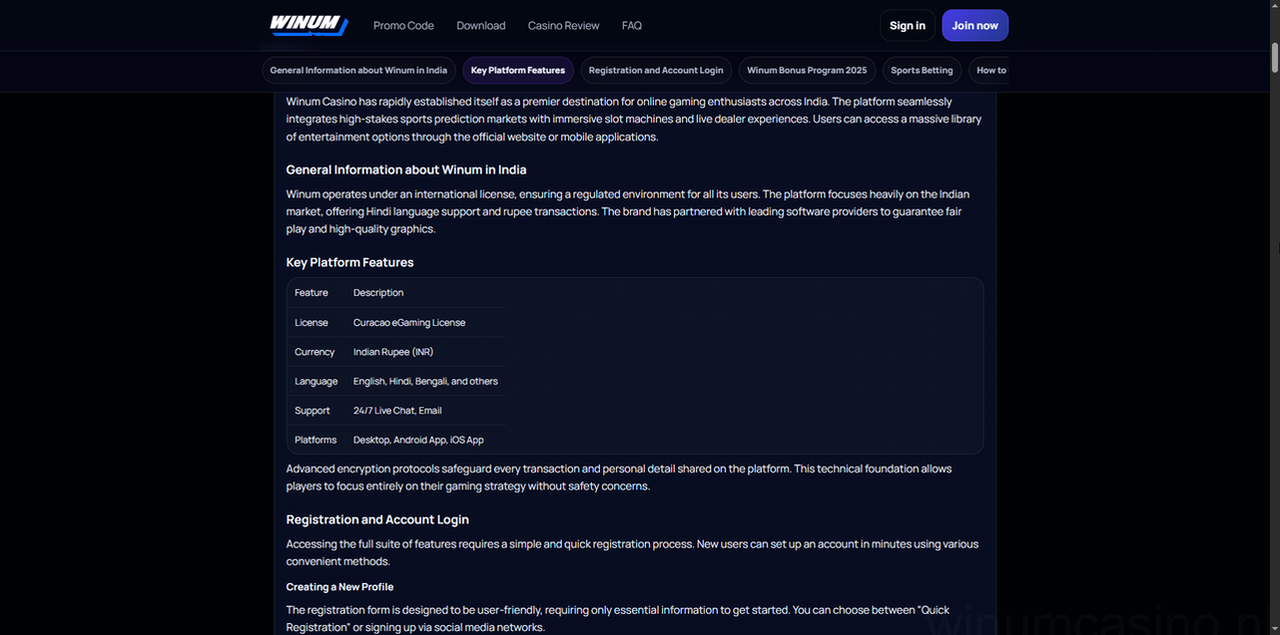
Task: Click the Registration and Account Login heading
Action: coord(377,520)
